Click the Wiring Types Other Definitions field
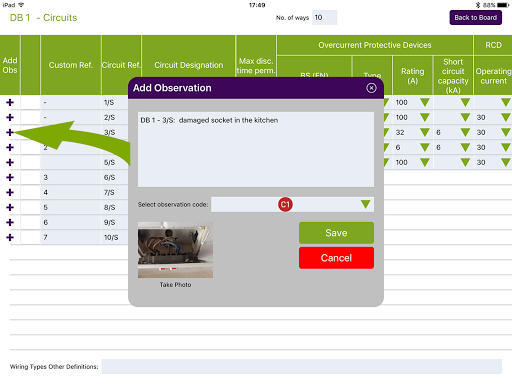Screen dimensions: 512x384 302,367
